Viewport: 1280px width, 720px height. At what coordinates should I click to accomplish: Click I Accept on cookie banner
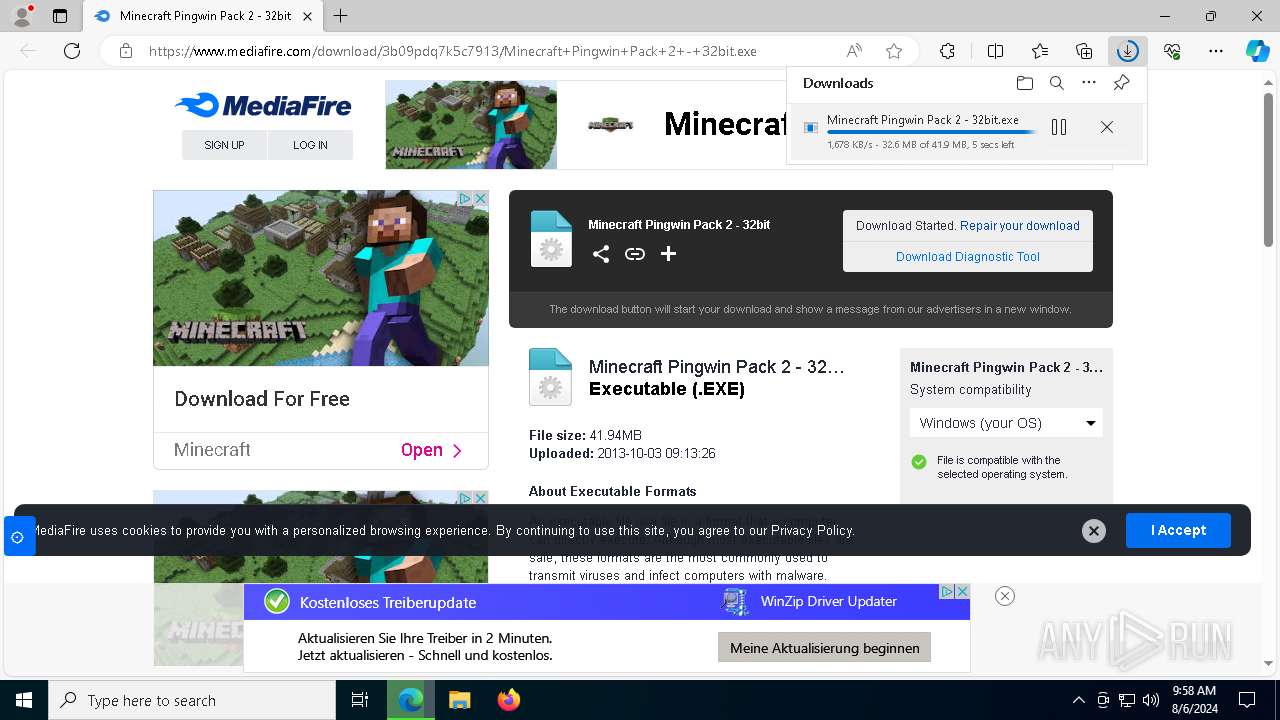(1178, 530)
